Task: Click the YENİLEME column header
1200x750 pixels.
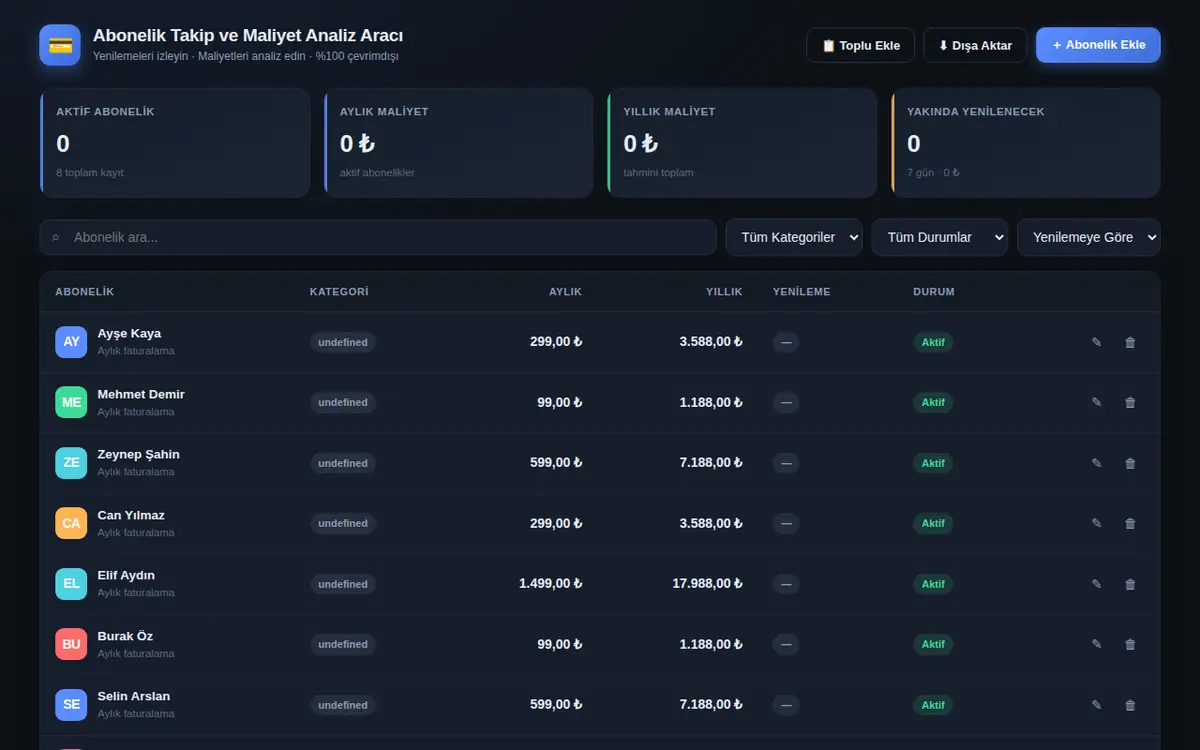Action: (x=801, y=292)
